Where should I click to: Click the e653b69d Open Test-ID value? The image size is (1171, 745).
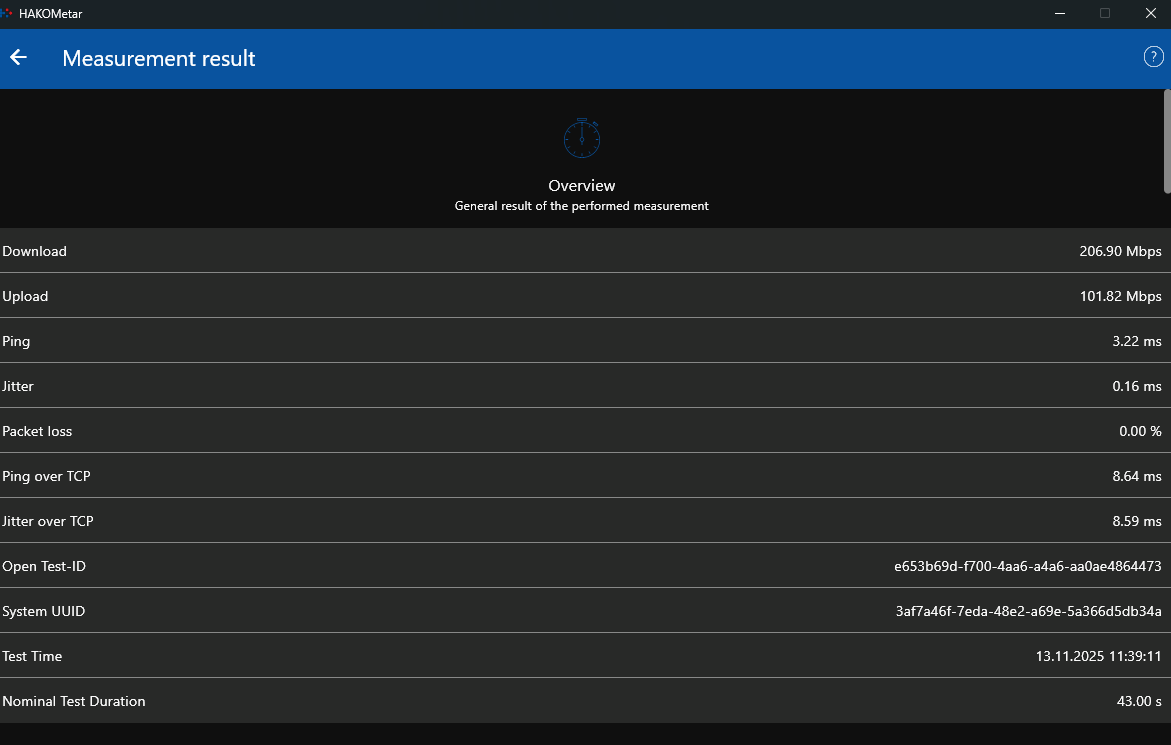coord(1028,566)
